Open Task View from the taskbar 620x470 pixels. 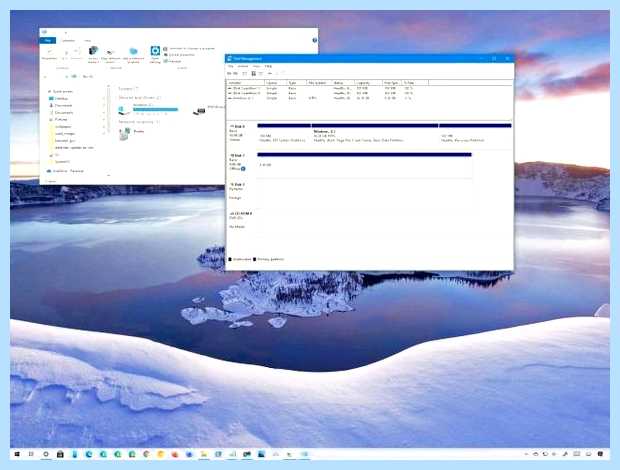(31, 454)
